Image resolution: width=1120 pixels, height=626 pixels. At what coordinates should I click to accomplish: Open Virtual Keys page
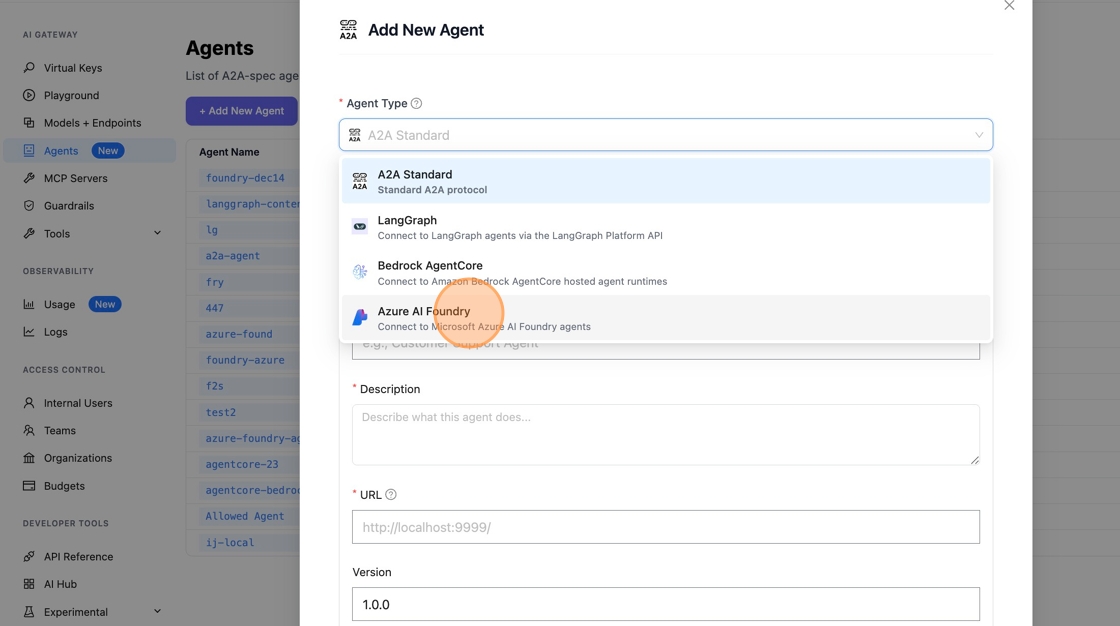(x=73, y=68)
